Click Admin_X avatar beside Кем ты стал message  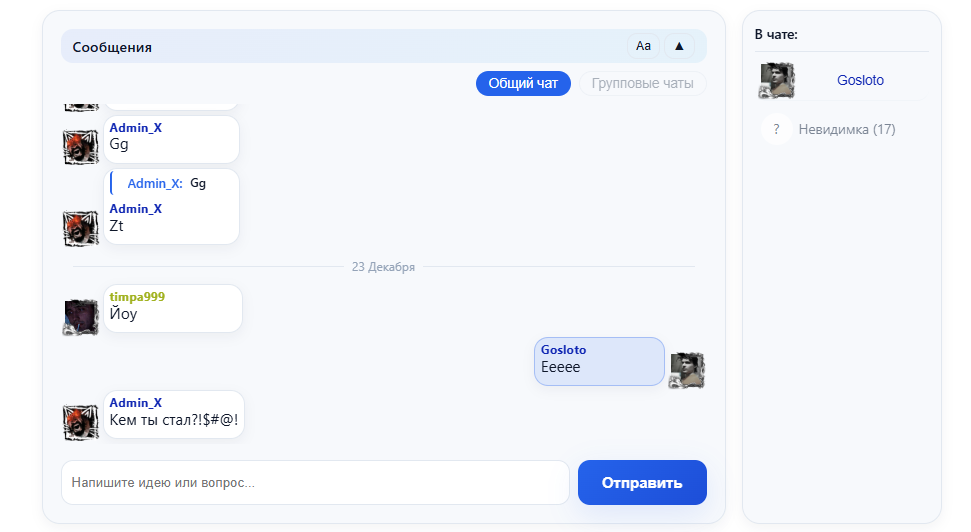point(81,422)
